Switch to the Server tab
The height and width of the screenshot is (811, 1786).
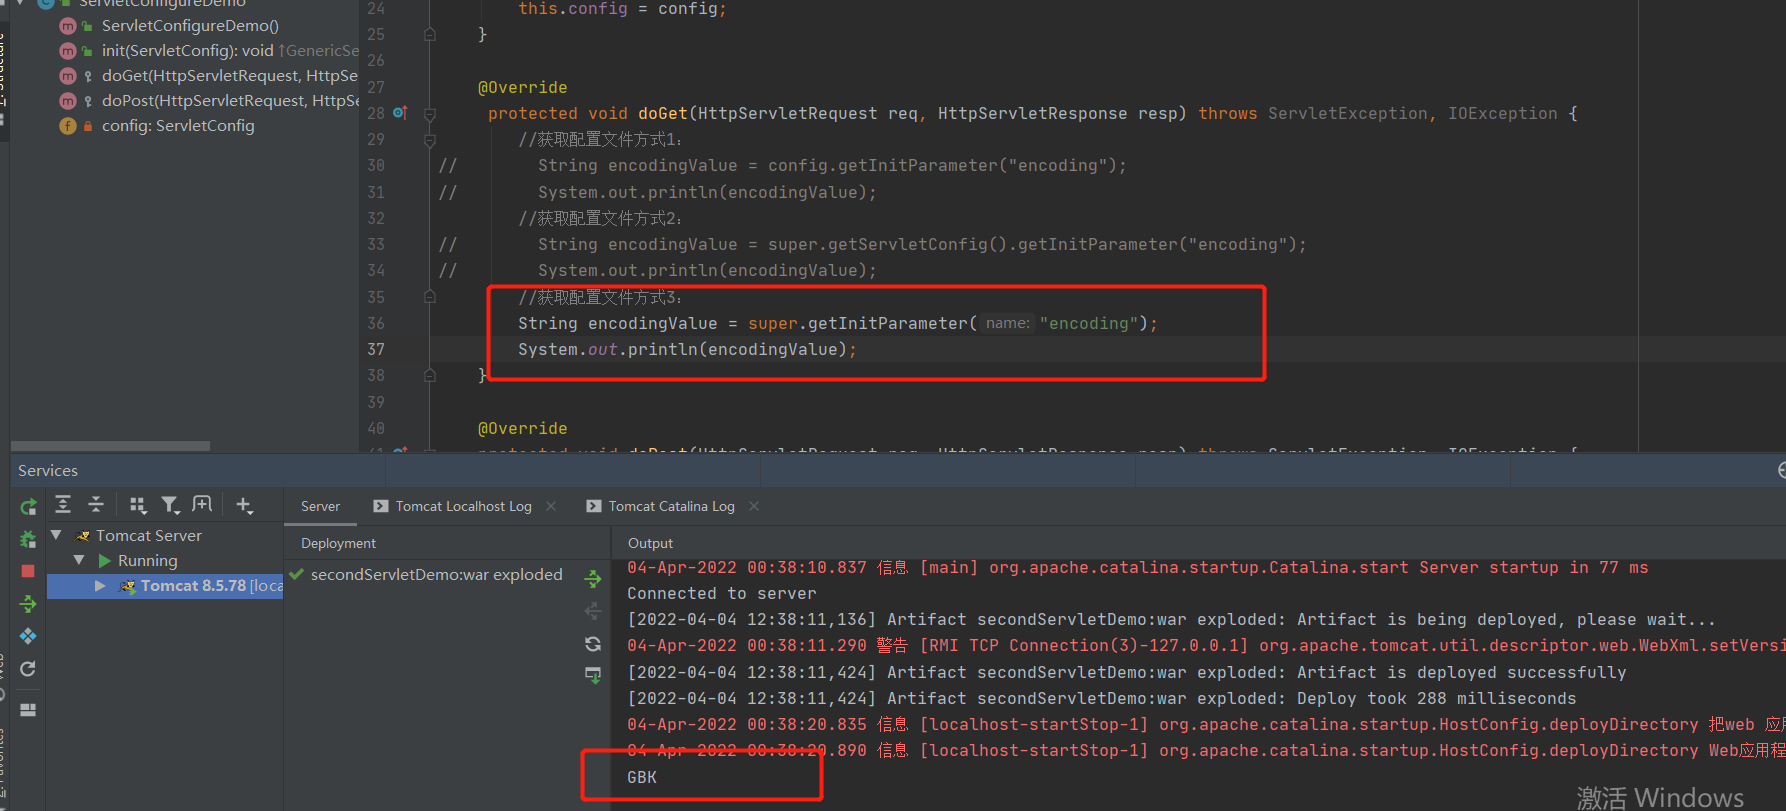[320, 506]
